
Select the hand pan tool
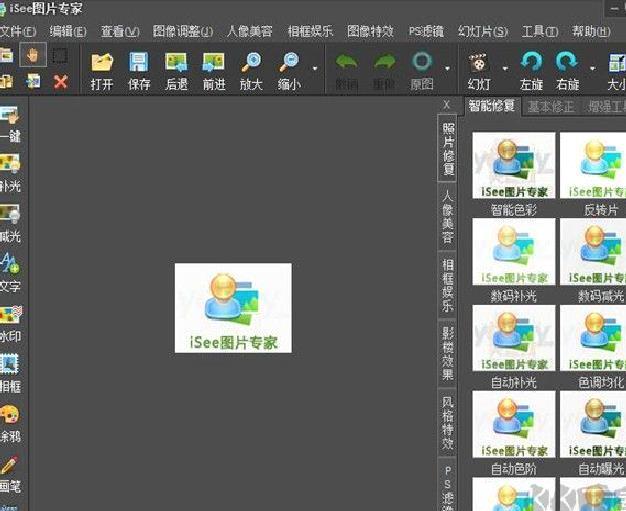(33, 55)
